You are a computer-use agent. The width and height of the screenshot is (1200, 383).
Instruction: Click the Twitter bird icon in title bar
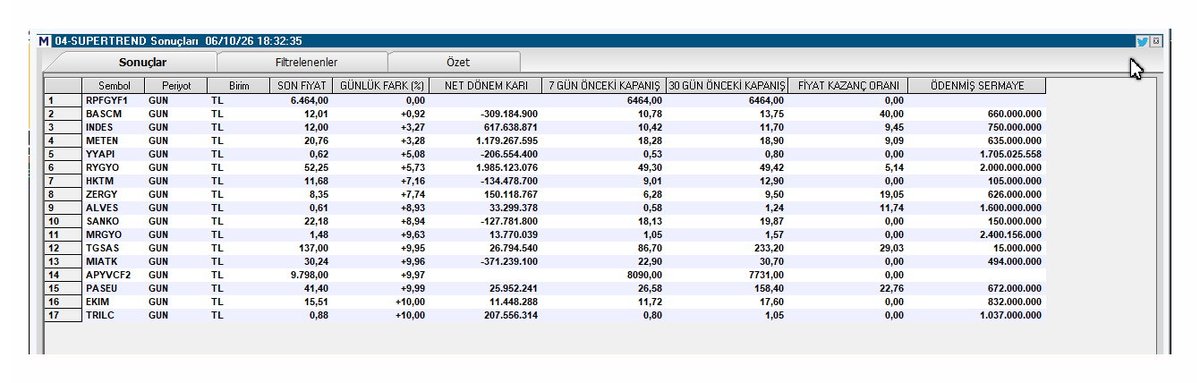coord(1141,41)
